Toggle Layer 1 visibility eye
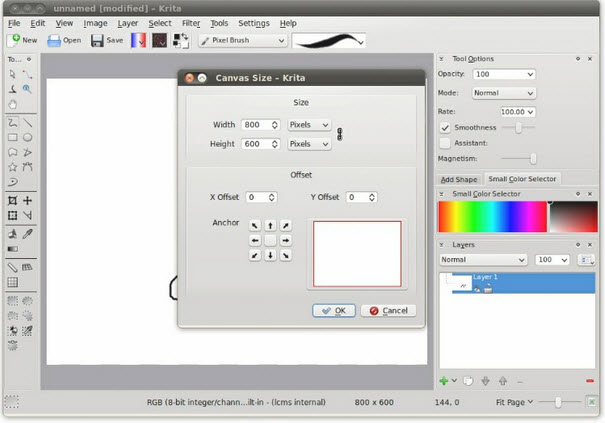Screen dimensions: 605x423 pyautogui.click(x=477, y=289)
